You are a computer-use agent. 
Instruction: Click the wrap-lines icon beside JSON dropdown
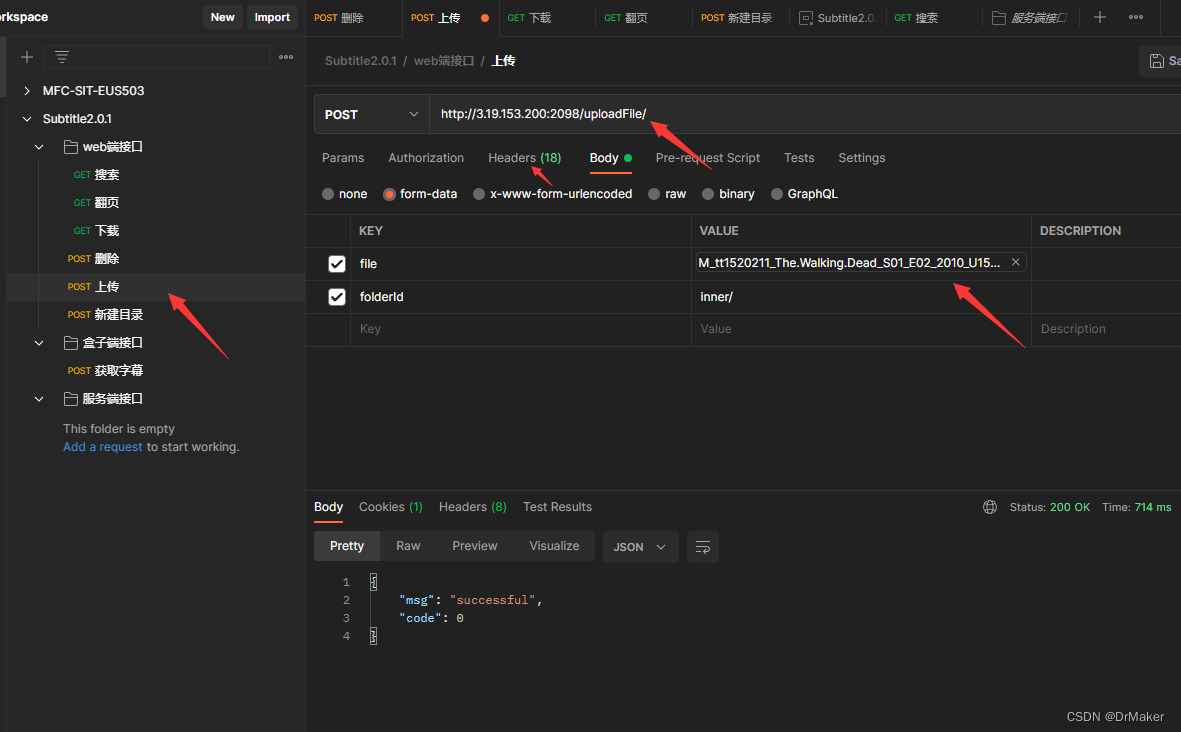pos(702,547)
